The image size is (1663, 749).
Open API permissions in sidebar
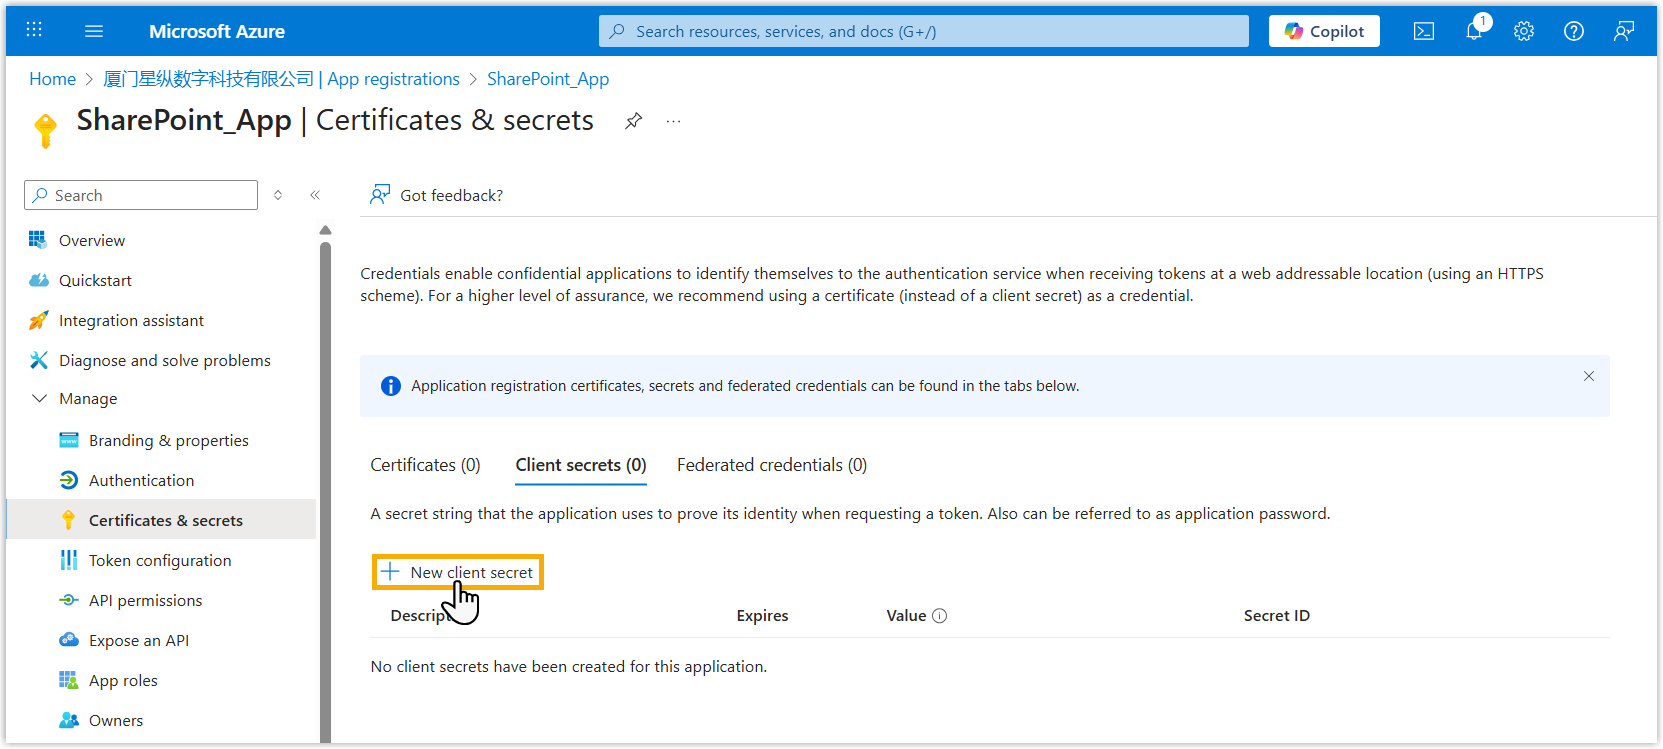tap(145, 600)
